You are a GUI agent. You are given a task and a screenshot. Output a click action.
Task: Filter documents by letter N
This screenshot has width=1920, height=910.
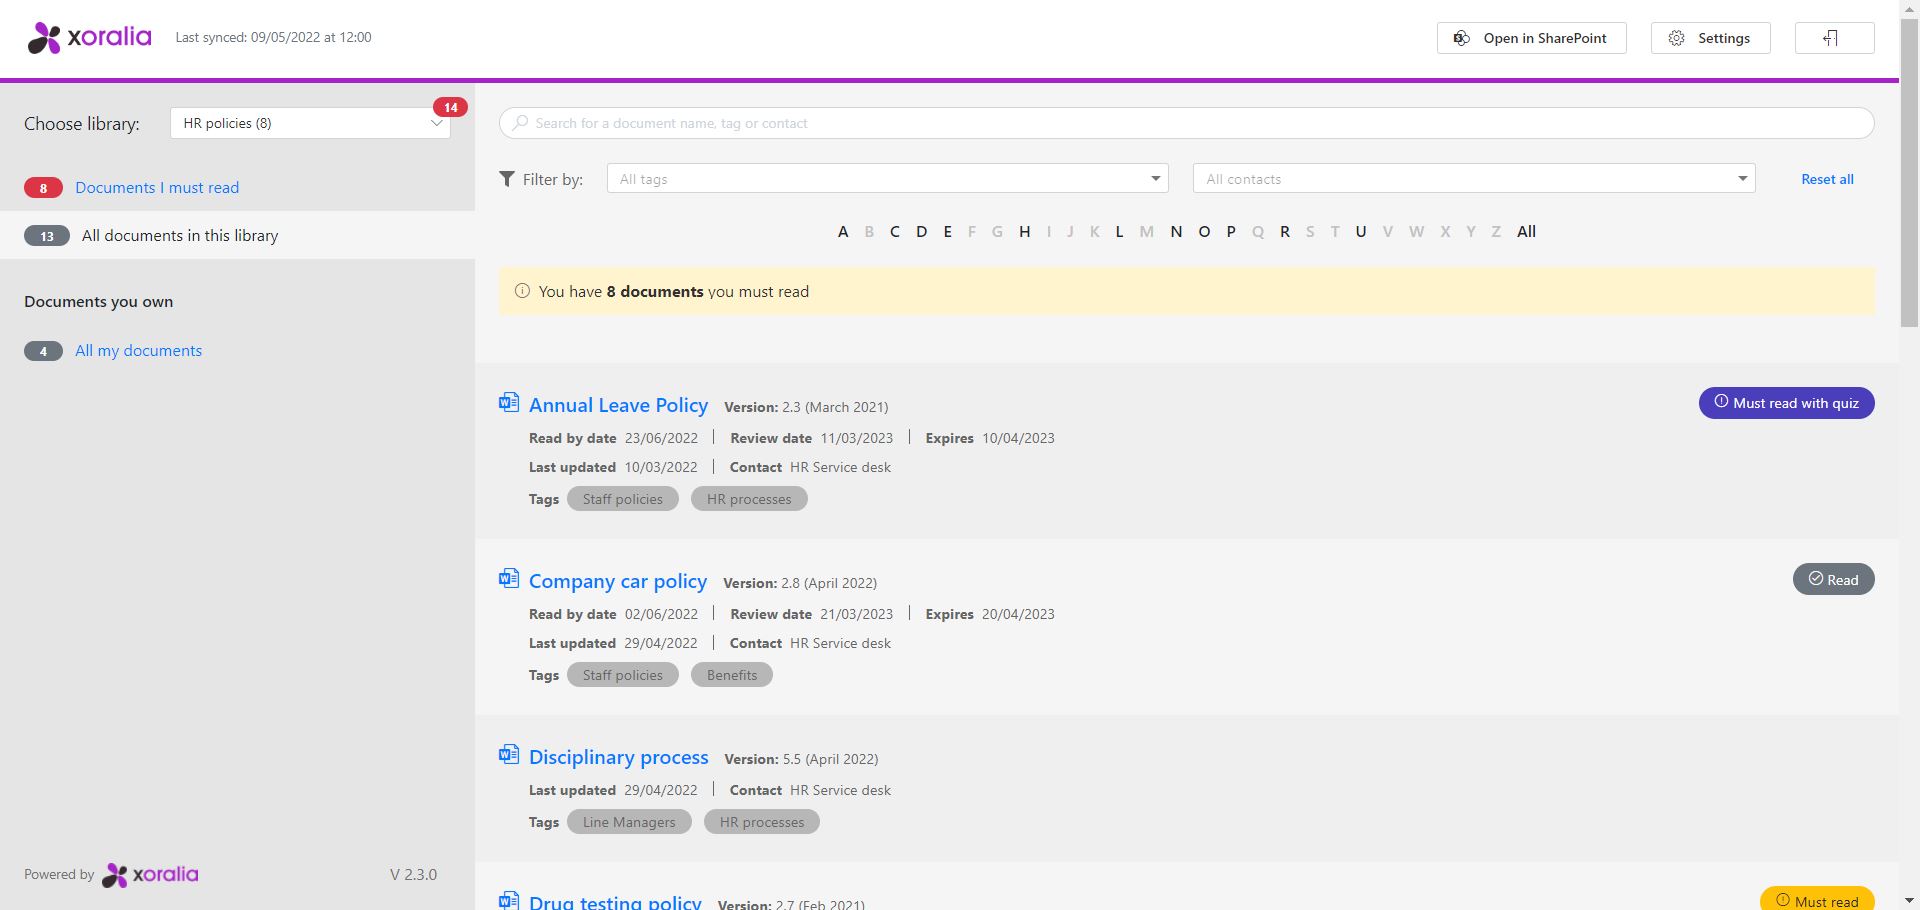pos(1176,232)
